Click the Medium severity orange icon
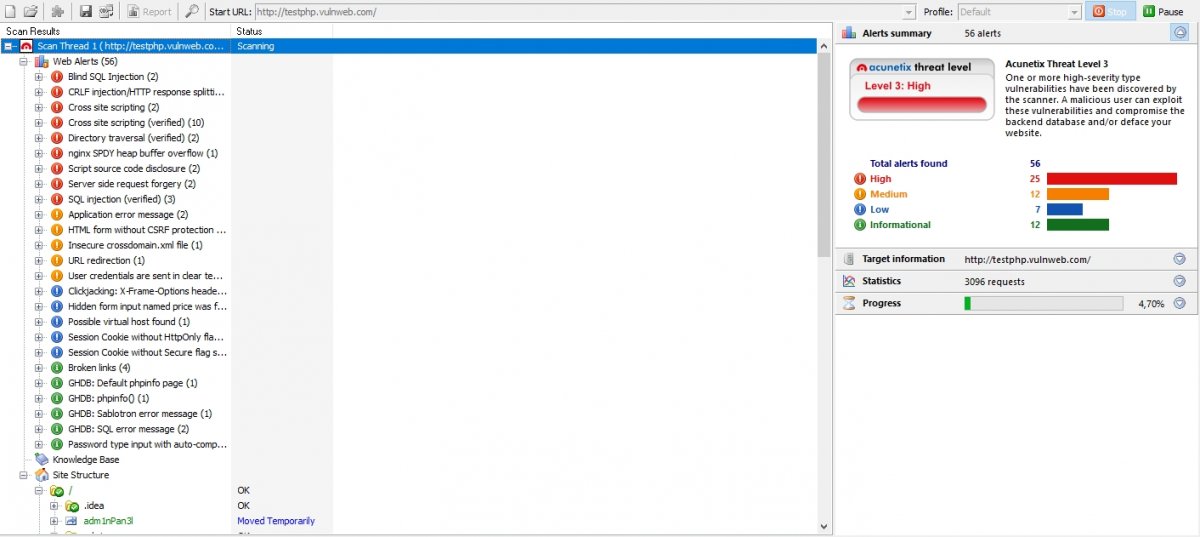This screenshot has width=1200, height=537. tap(859, 194)
